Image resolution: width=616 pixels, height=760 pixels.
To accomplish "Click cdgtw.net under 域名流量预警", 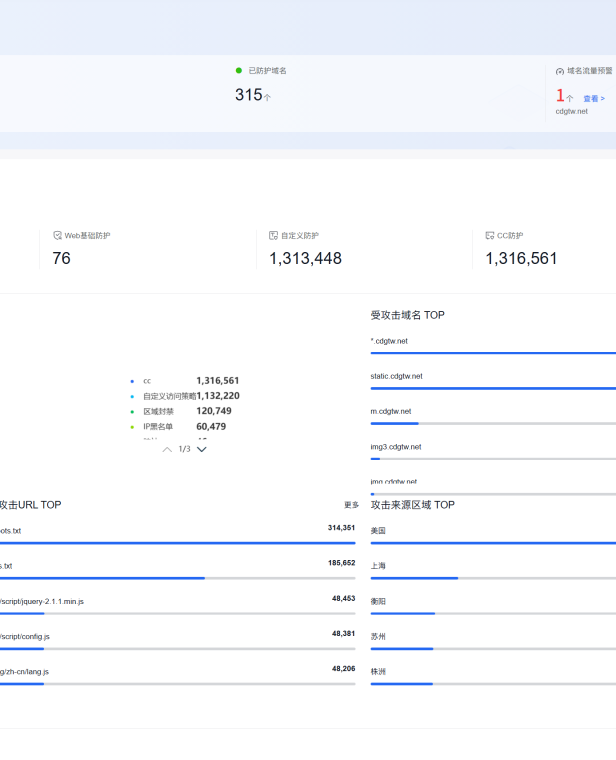I will point(571,111).
